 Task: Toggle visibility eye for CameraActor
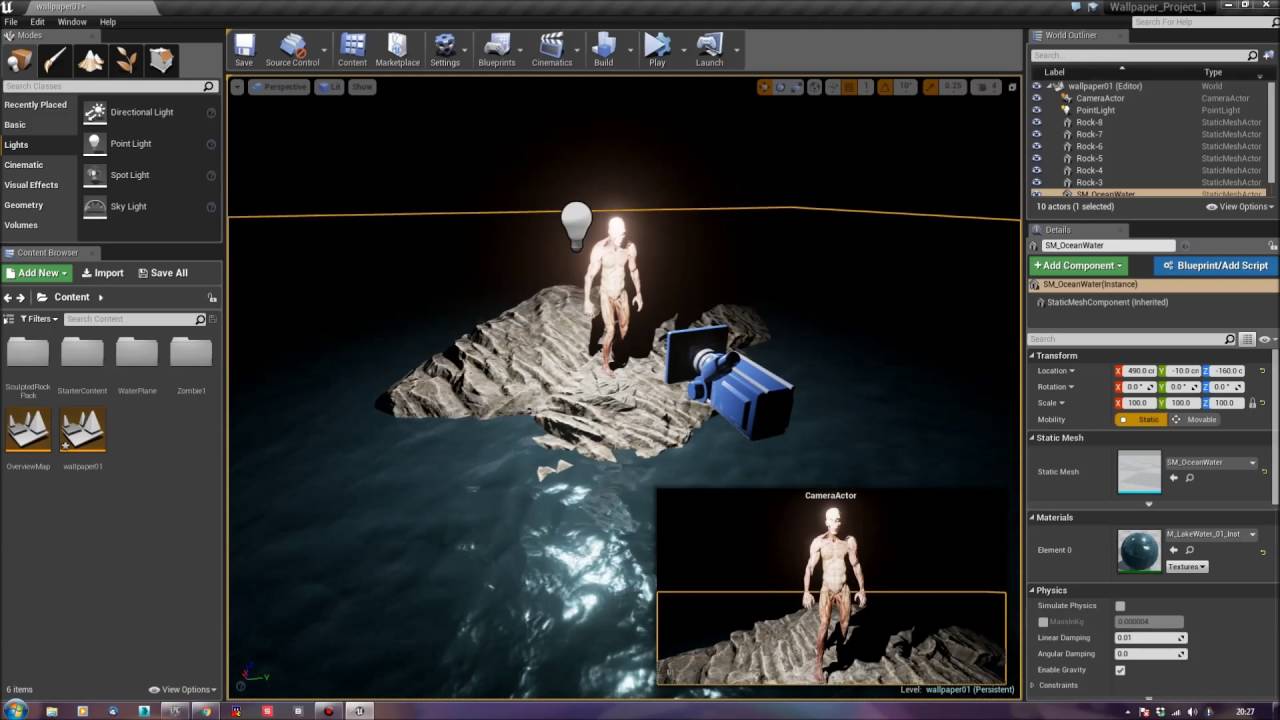[1036, 98]
